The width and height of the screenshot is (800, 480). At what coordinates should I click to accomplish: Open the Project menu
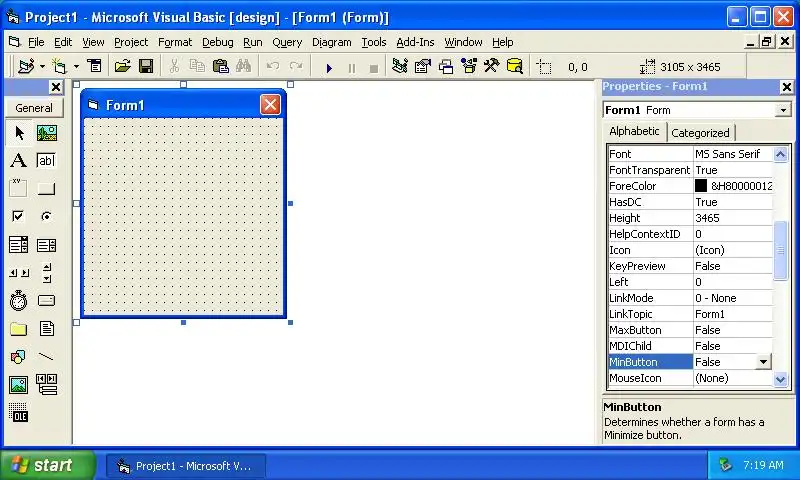pos(131,42)
